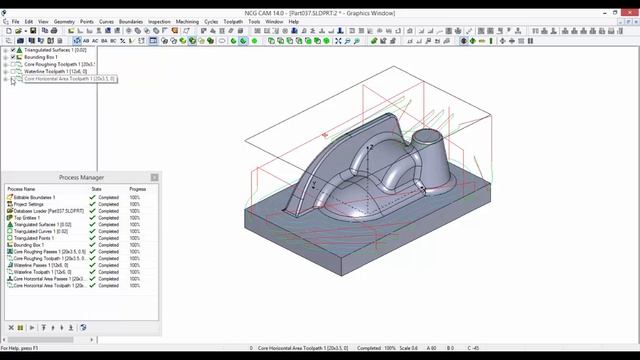The width and height of the screenshot is (640, 360).
Task: Click the first zoom magnifier icon
Action: click(x=347, y=41)
